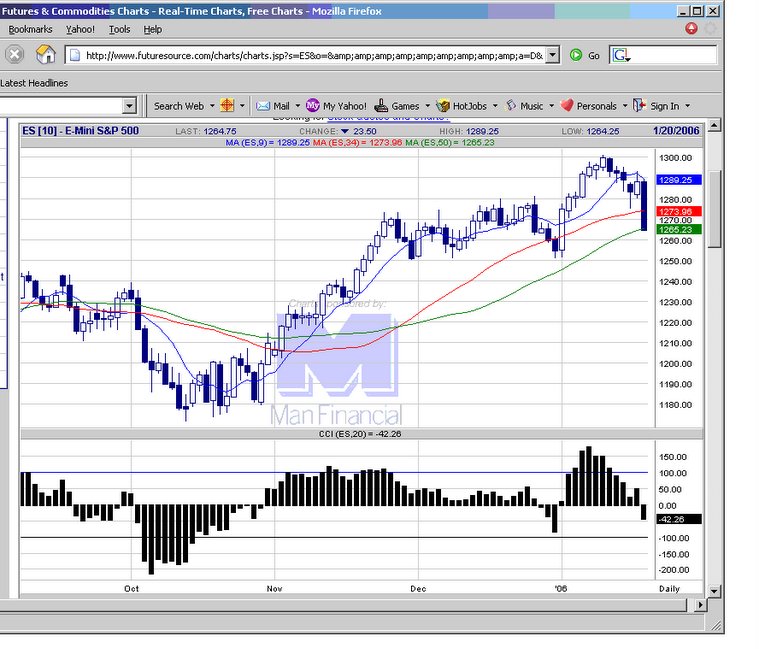The image size is (759, 649).
Task: Expand the Music dropdown arrow
Action: [x=551, y=106]
